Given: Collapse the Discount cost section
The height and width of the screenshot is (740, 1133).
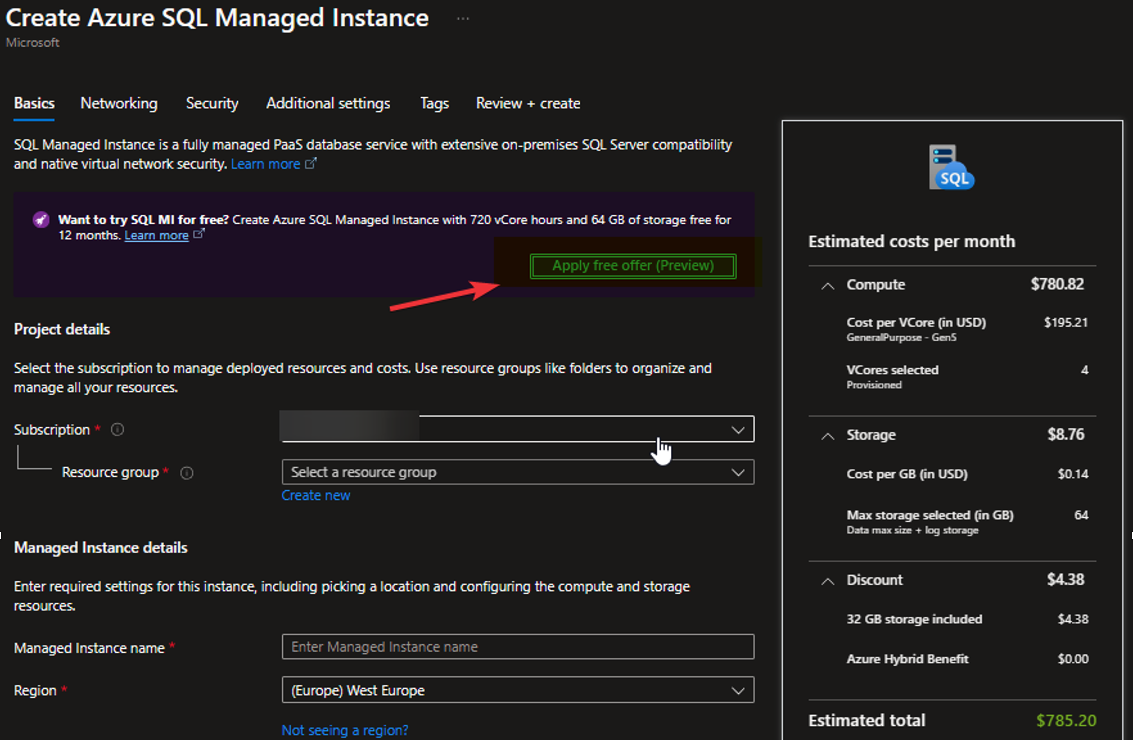Looking at the screenshot, I should coord(827,580).
